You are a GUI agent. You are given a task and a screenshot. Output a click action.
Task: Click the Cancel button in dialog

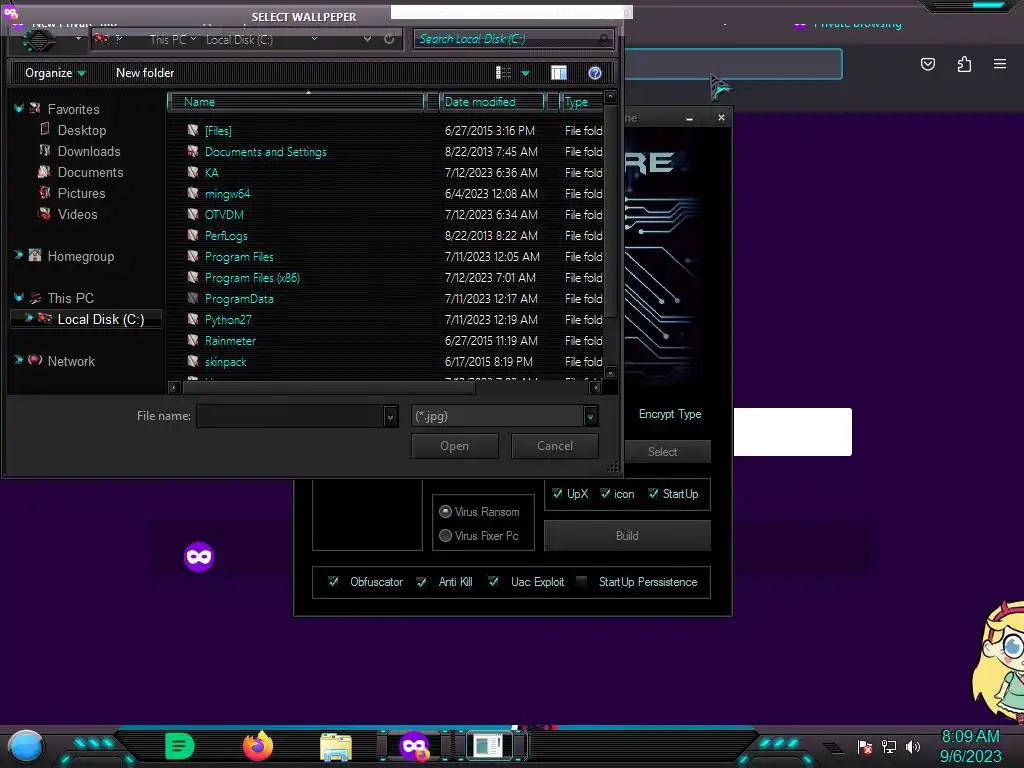554,446
